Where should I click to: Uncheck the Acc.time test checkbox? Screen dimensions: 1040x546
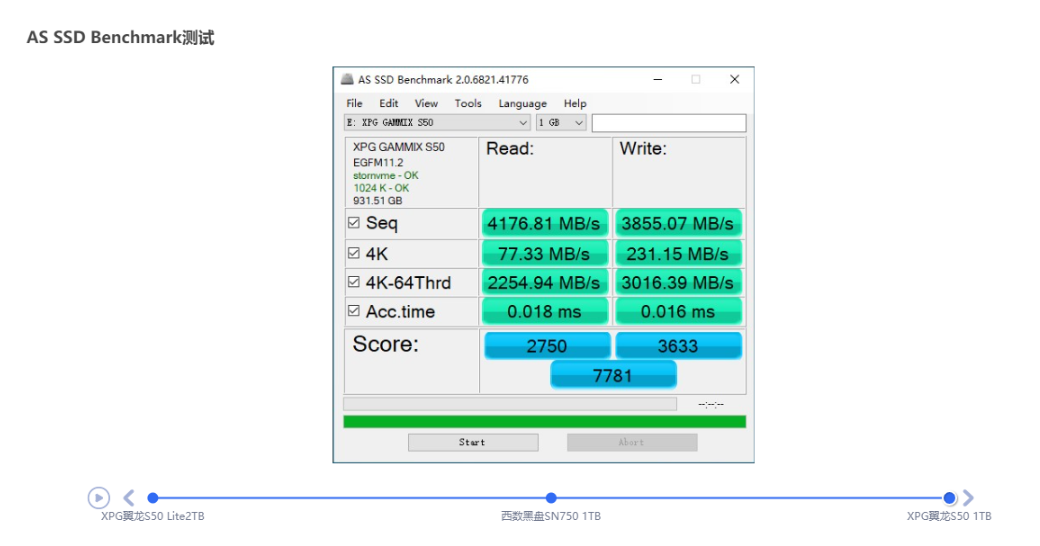pos(354,310)
